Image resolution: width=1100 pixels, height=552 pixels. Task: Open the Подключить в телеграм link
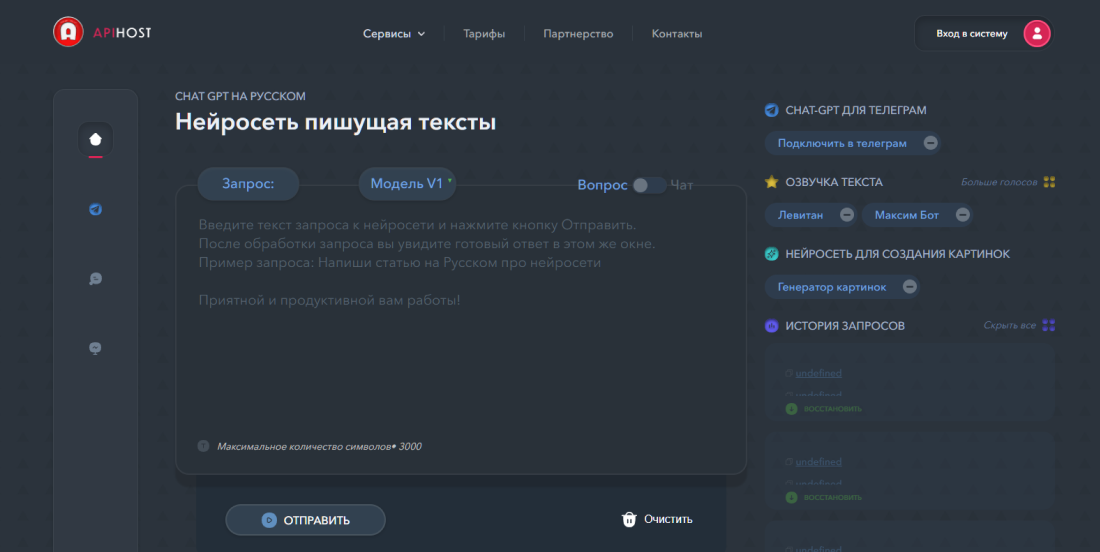842,143
